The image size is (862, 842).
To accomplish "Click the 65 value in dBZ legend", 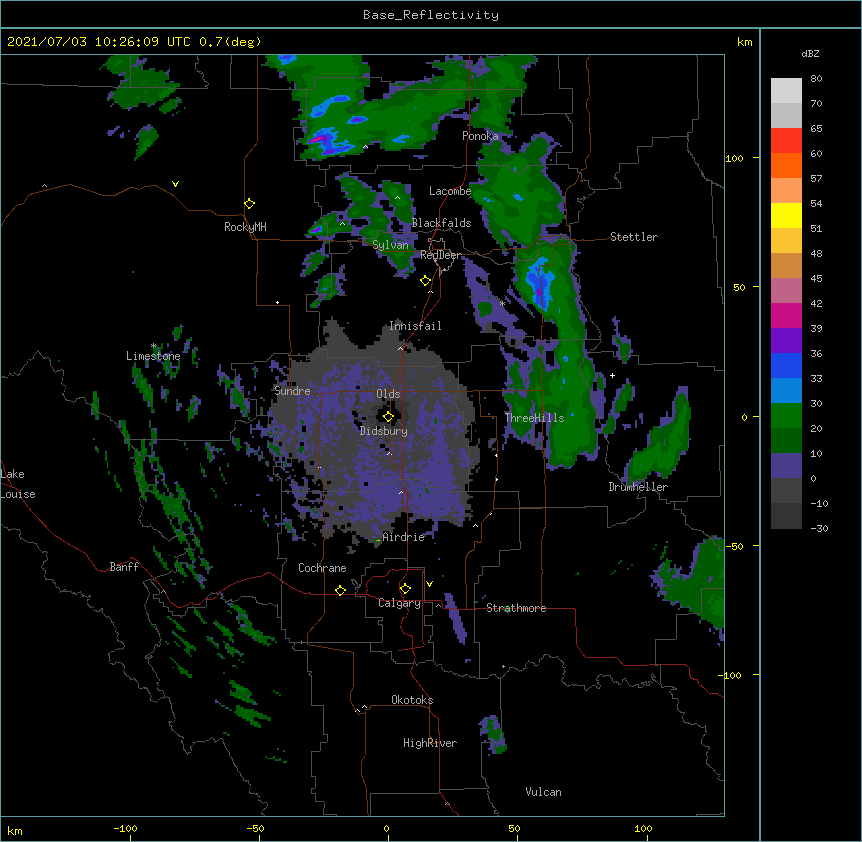I will 816,129.
